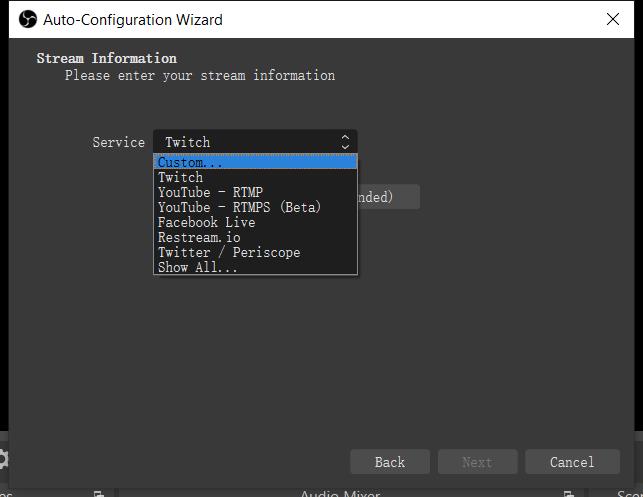The width and height of the screenshot is (643, 497).
Task: Click the Audio Mixer panel title
Action: pos(338,493)
